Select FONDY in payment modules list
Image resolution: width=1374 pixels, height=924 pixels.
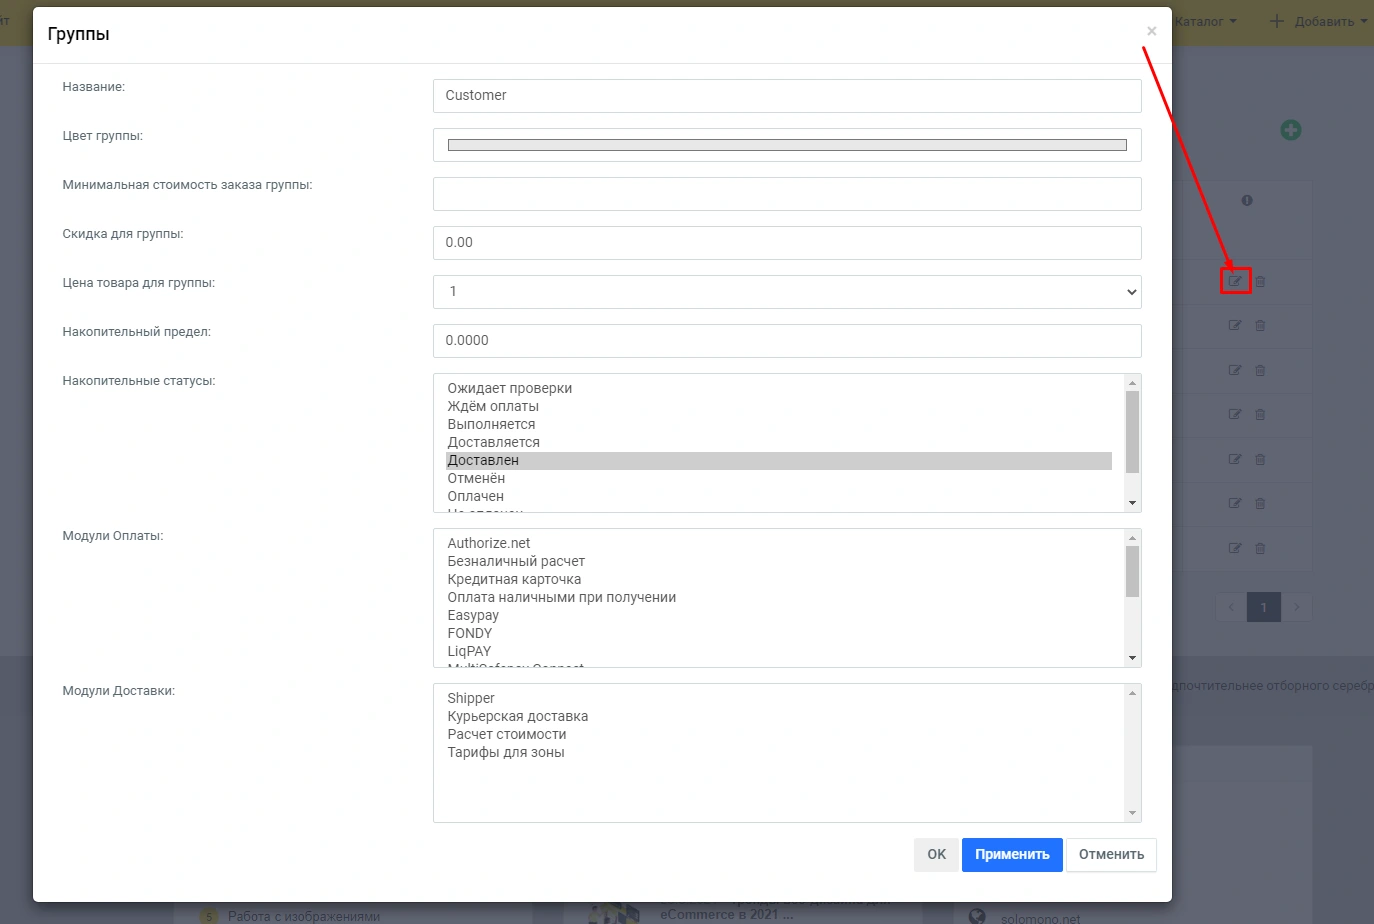[469, 633]
